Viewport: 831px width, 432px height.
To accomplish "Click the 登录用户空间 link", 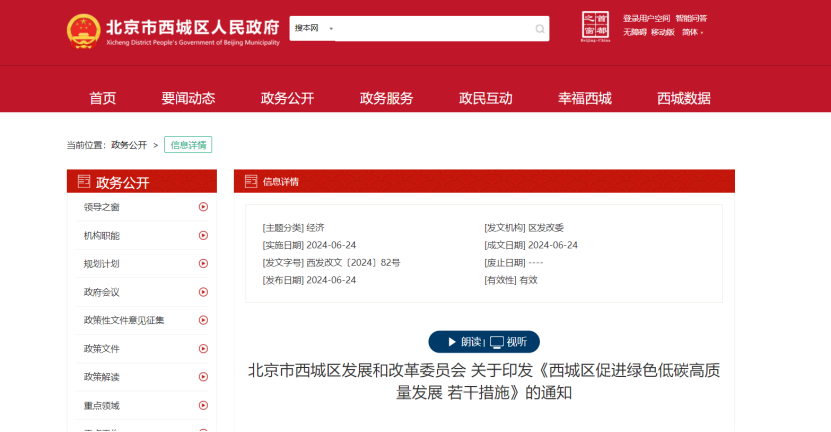I will coord(646,18).
